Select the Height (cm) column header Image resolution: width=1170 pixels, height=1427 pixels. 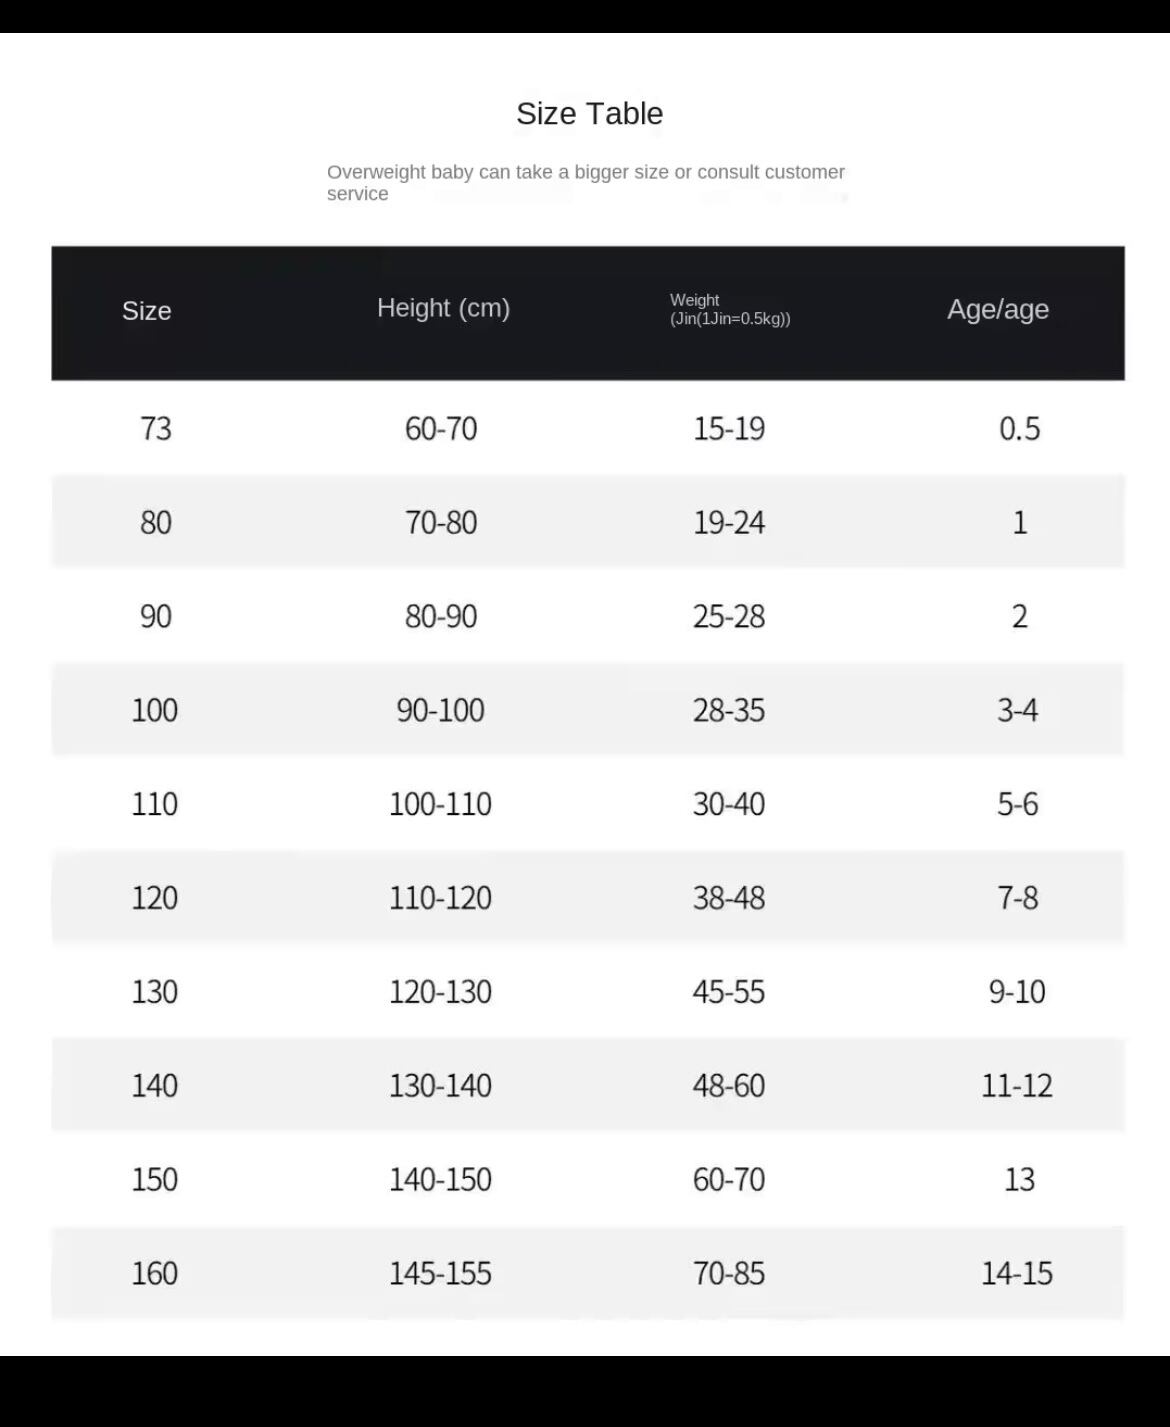click(x=443, y=308)
